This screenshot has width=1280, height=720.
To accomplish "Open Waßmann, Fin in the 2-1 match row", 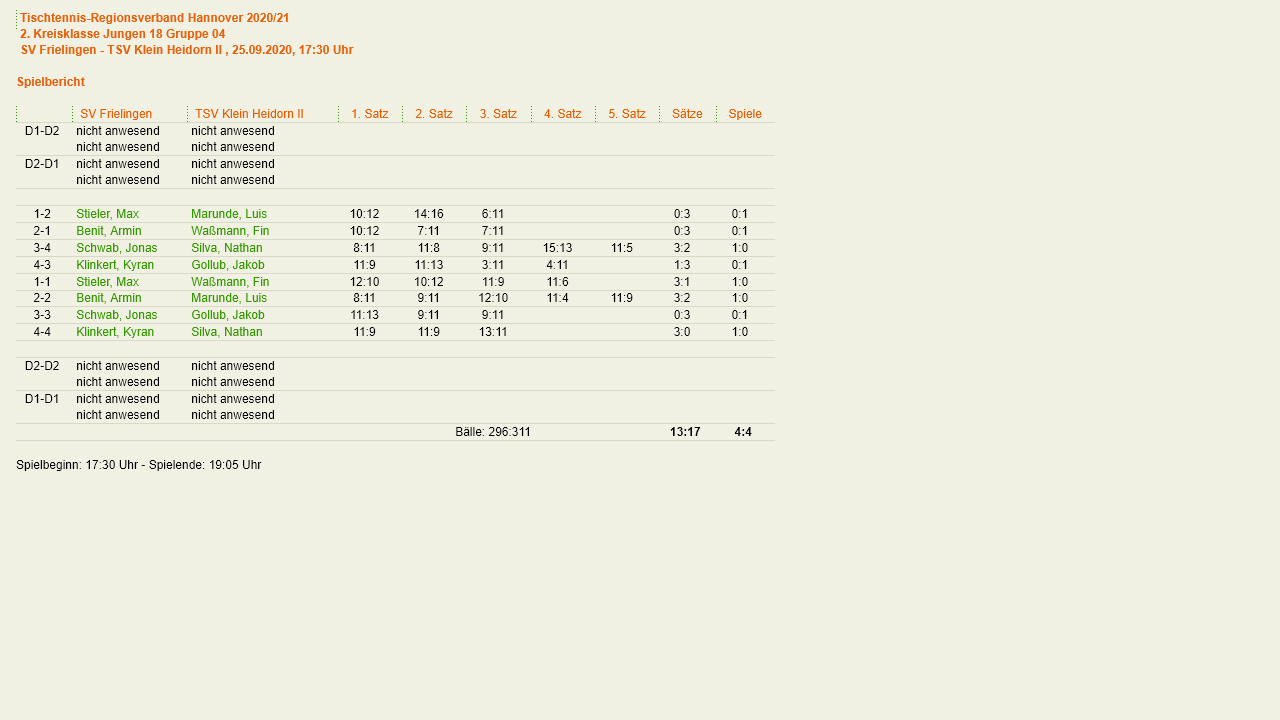I will (230, 231).
